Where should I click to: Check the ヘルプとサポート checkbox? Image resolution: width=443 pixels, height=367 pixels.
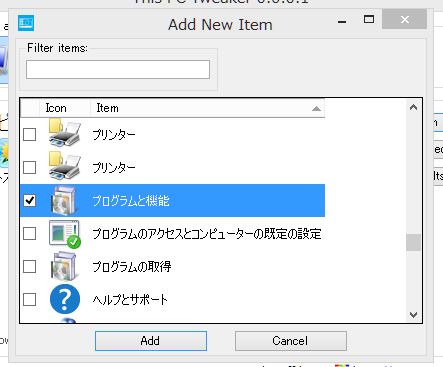(30, 299)
